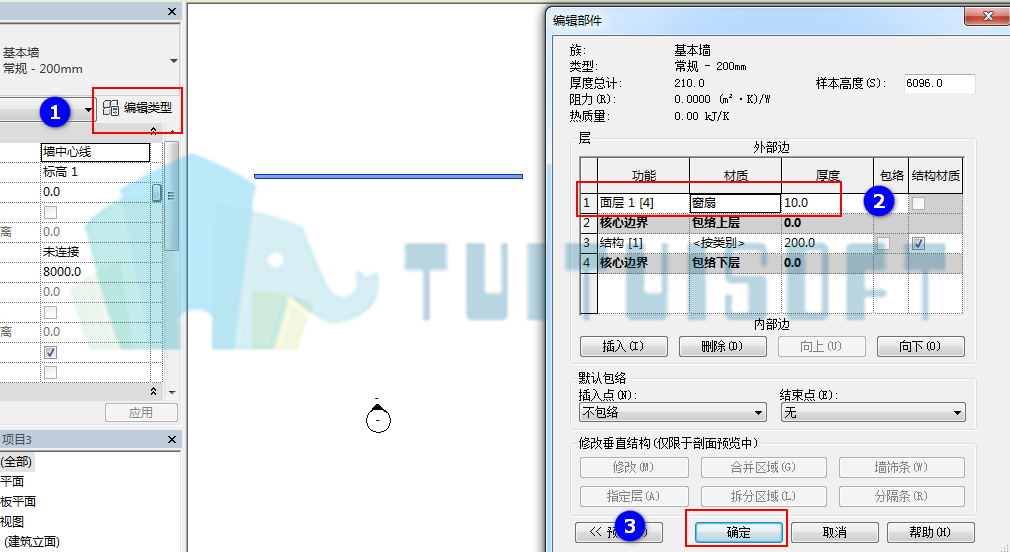Click the Edit Type (编辑类型) button
Screen dimensions: 1010x552
click(137, 108)
